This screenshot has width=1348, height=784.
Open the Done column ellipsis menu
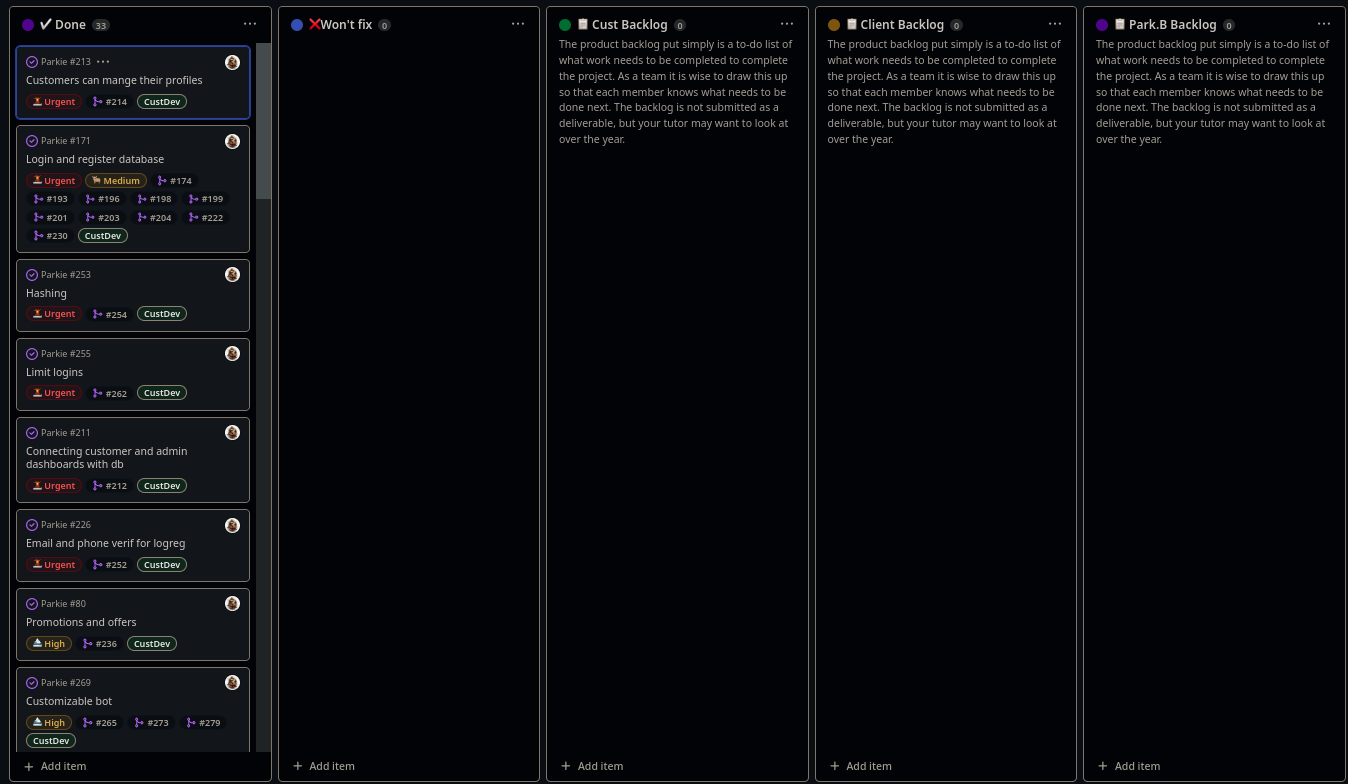click(250, 23)
